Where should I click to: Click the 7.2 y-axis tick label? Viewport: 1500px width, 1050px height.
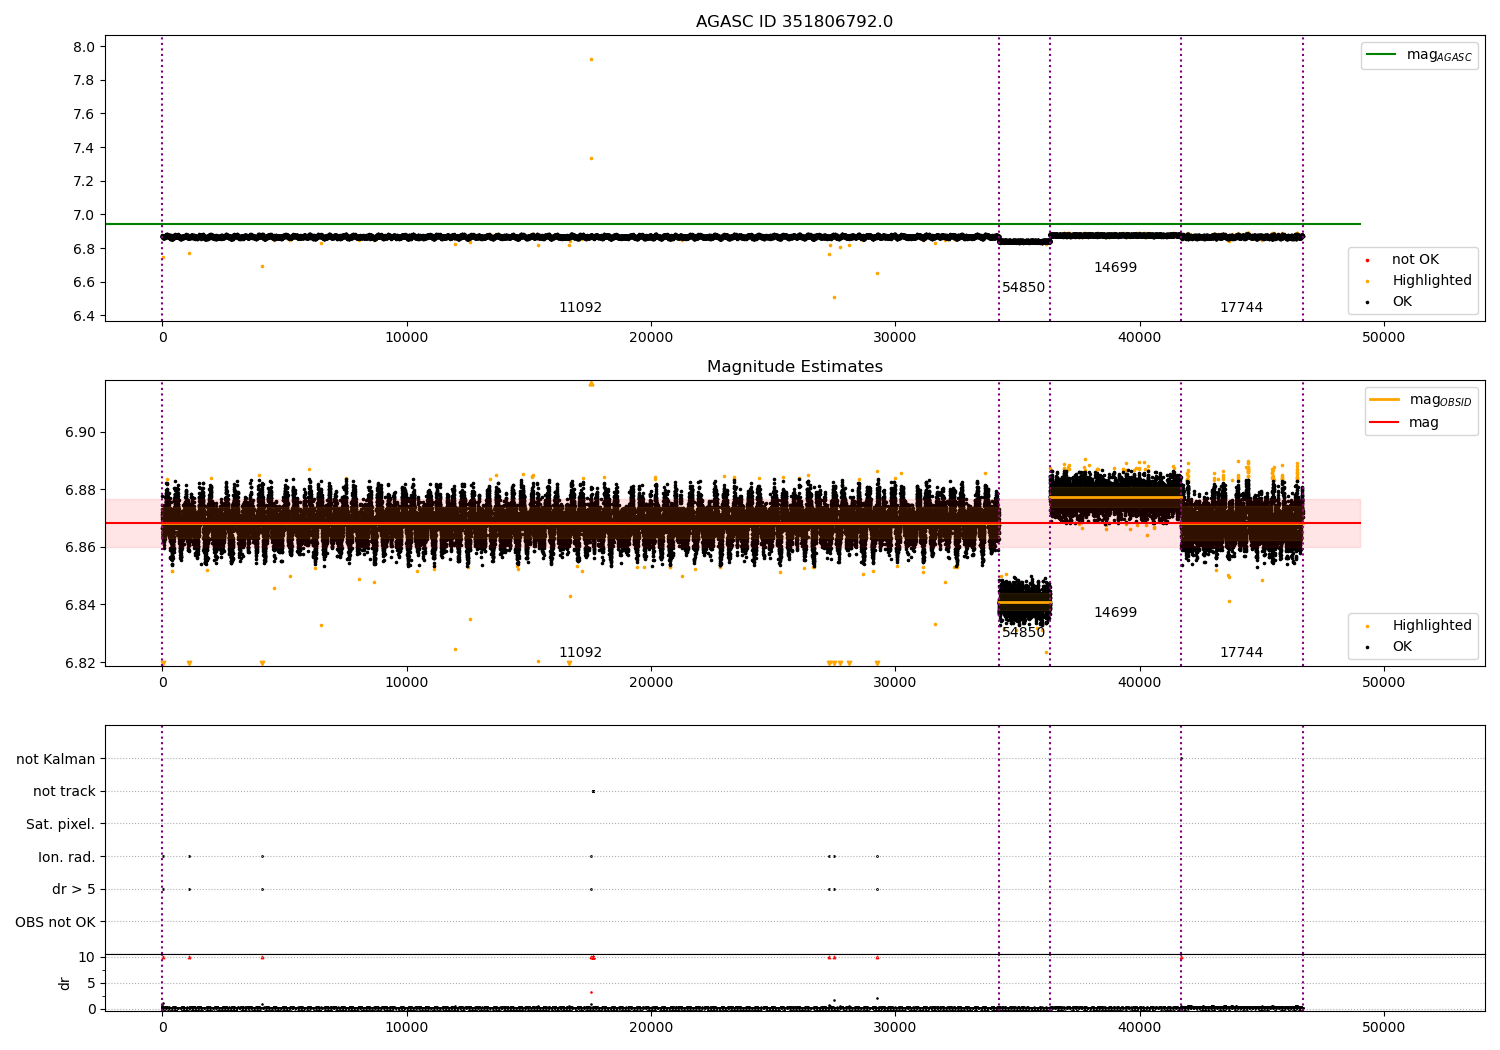coord(84,182)
